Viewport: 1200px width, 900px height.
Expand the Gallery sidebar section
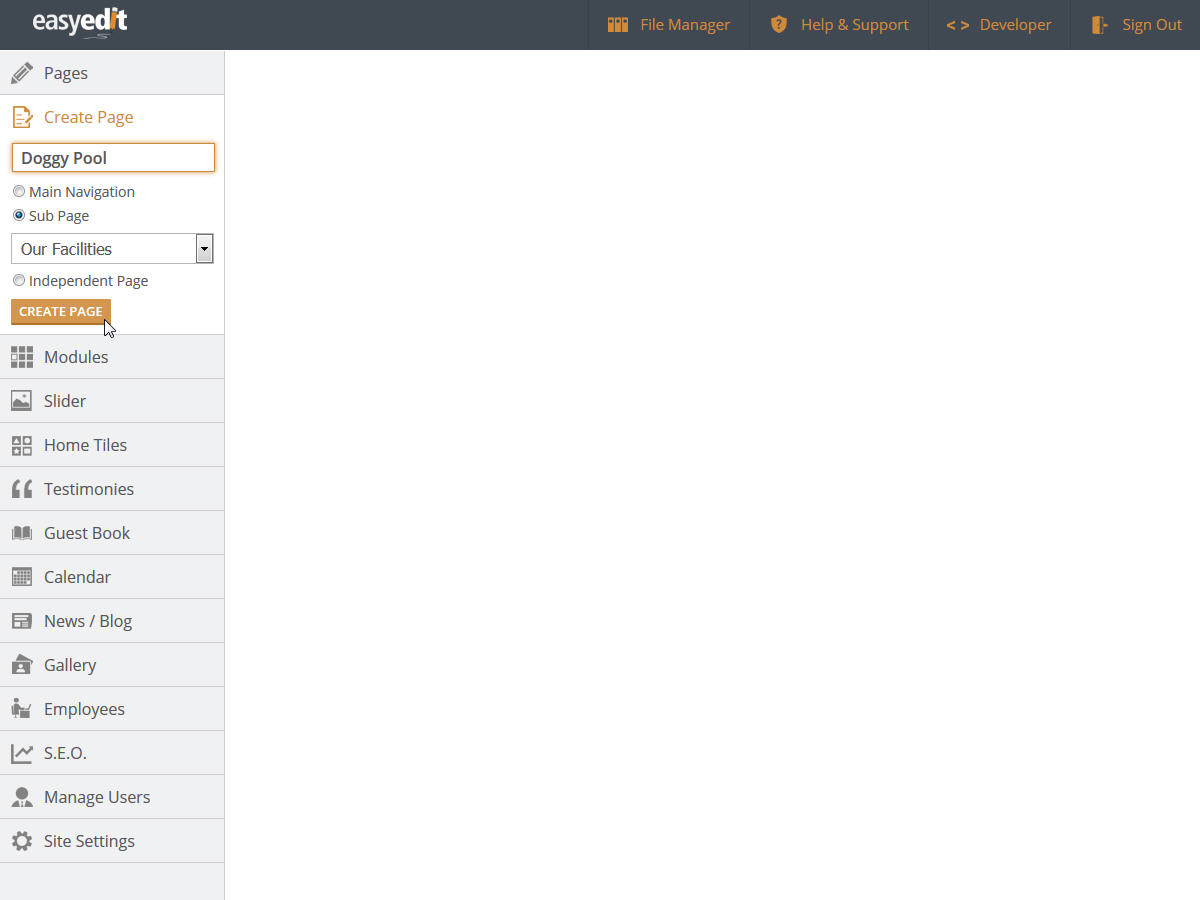click(x=70, y=665)
